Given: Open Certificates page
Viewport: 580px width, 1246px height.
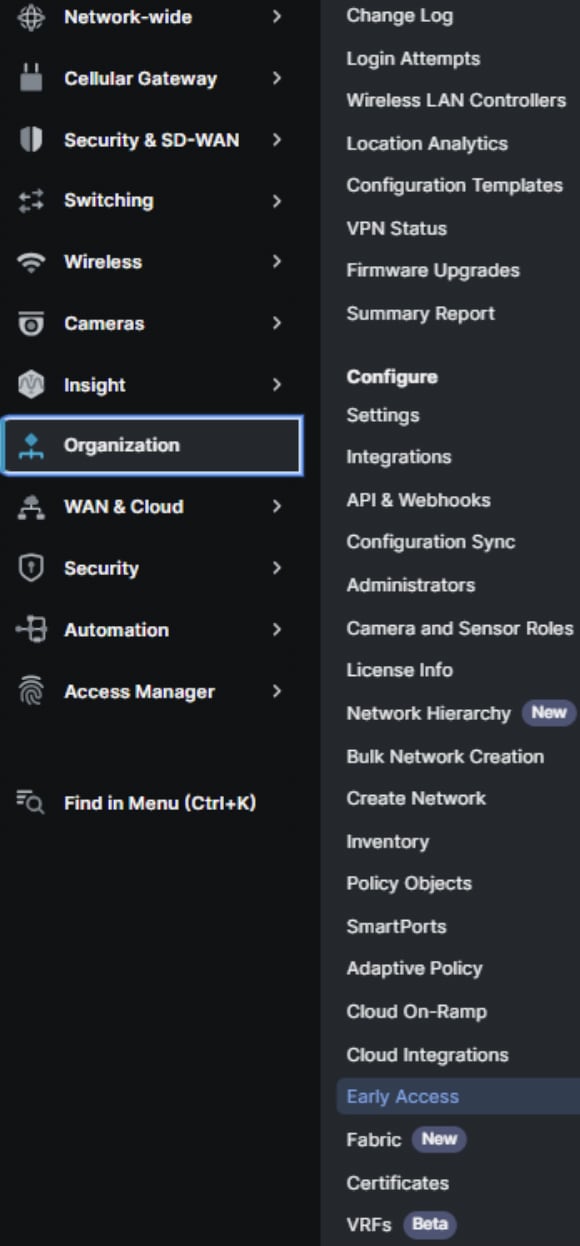Looking at the screenshot, I should point(397,1183).
